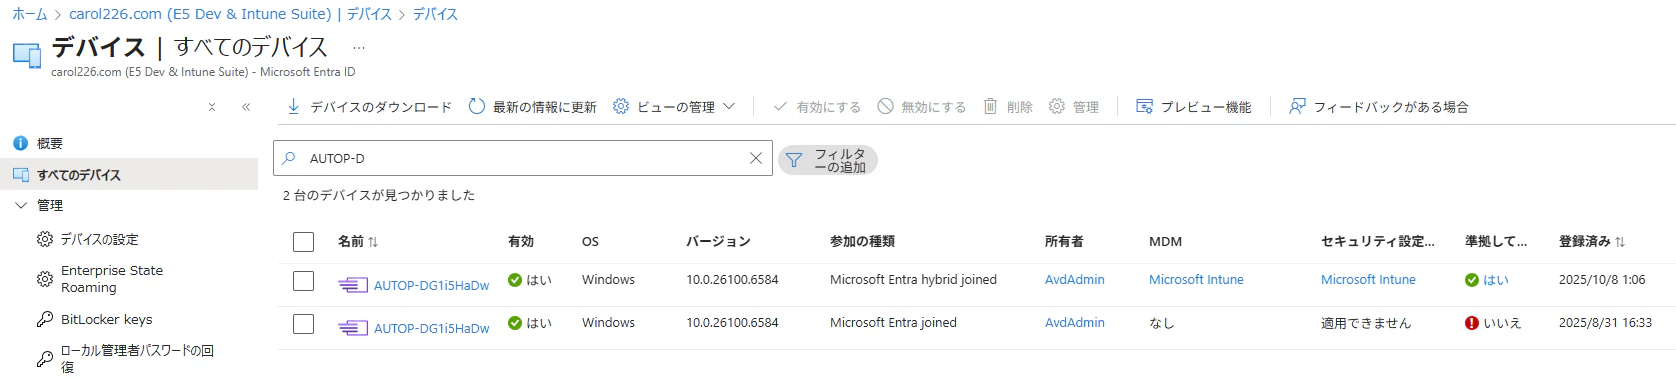Sort by 登録済み column arrows

[x=1620, y=242]
